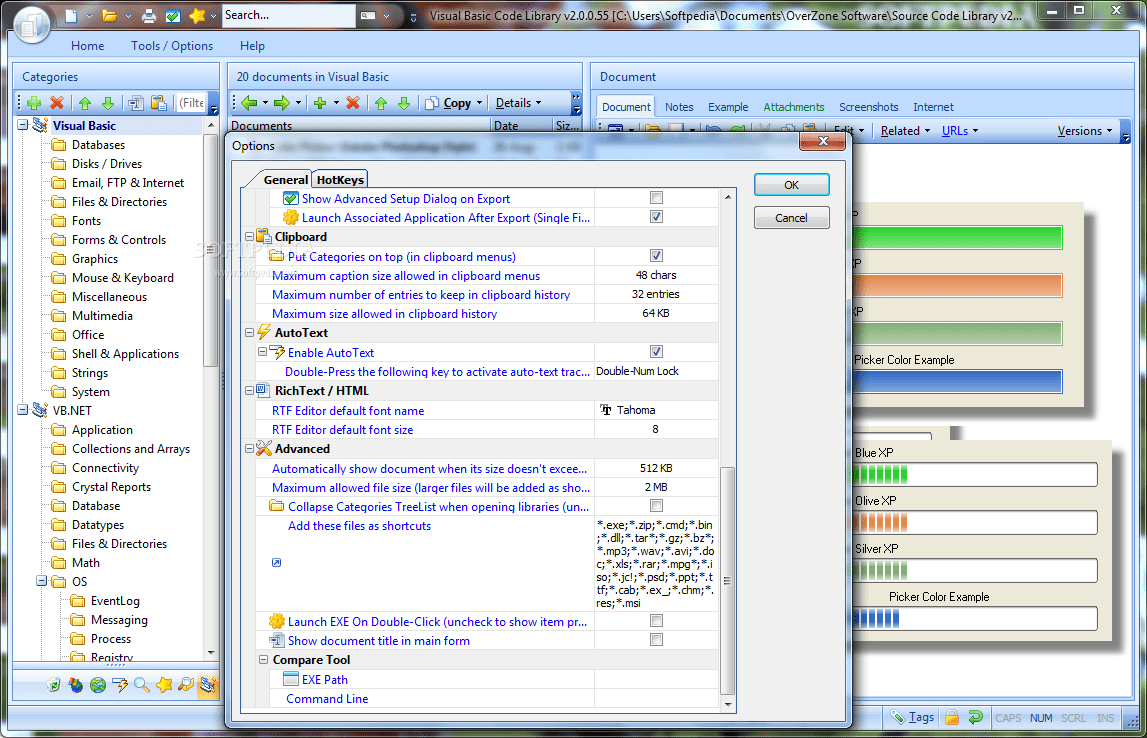Enable Show Advanced Setup Dialog on Export
Viewport: 1147px width, 738px height.
656,197
